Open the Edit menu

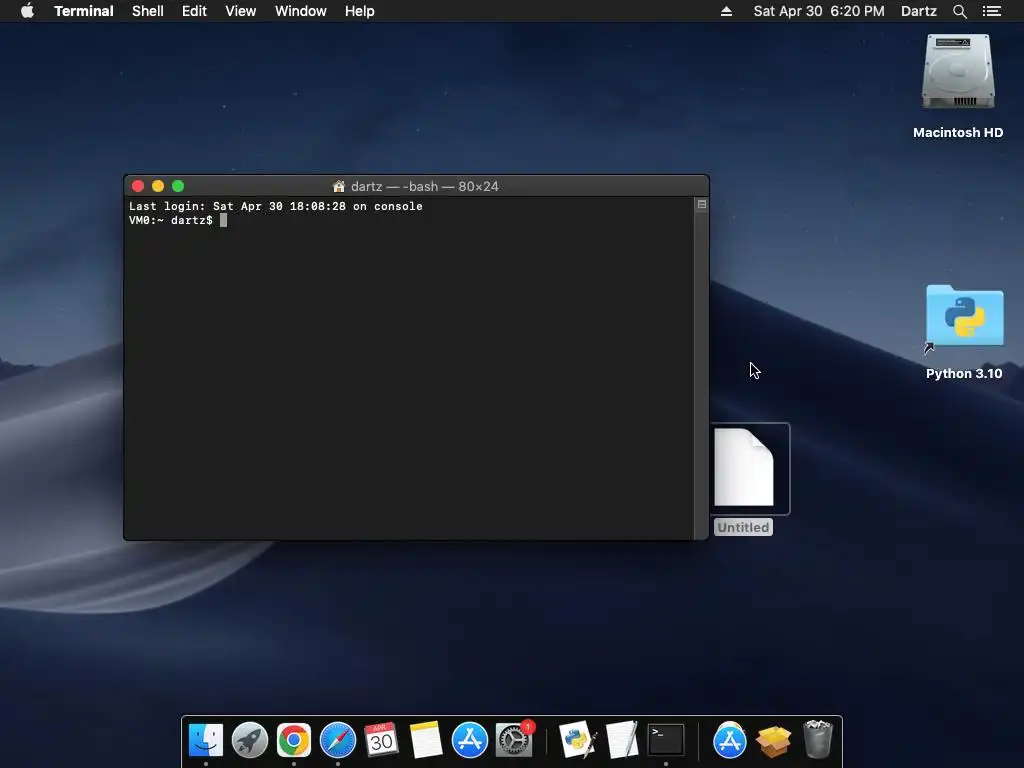194,11
